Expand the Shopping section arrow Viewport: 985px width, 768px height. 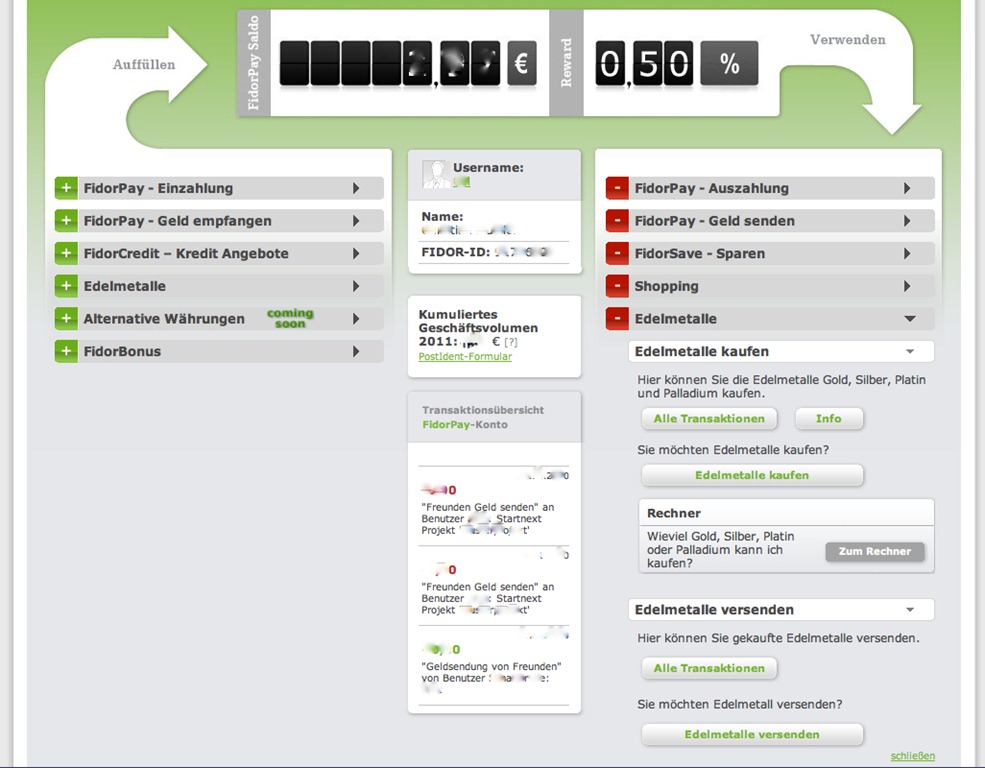pos(907,286)
